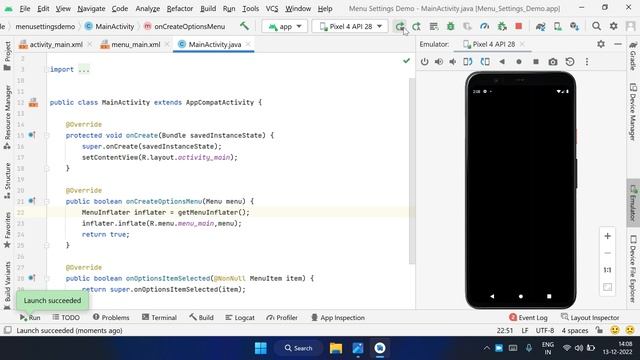Click the Rerun app icon
This screenshot has width=640, height=360.
click(400, 27)
